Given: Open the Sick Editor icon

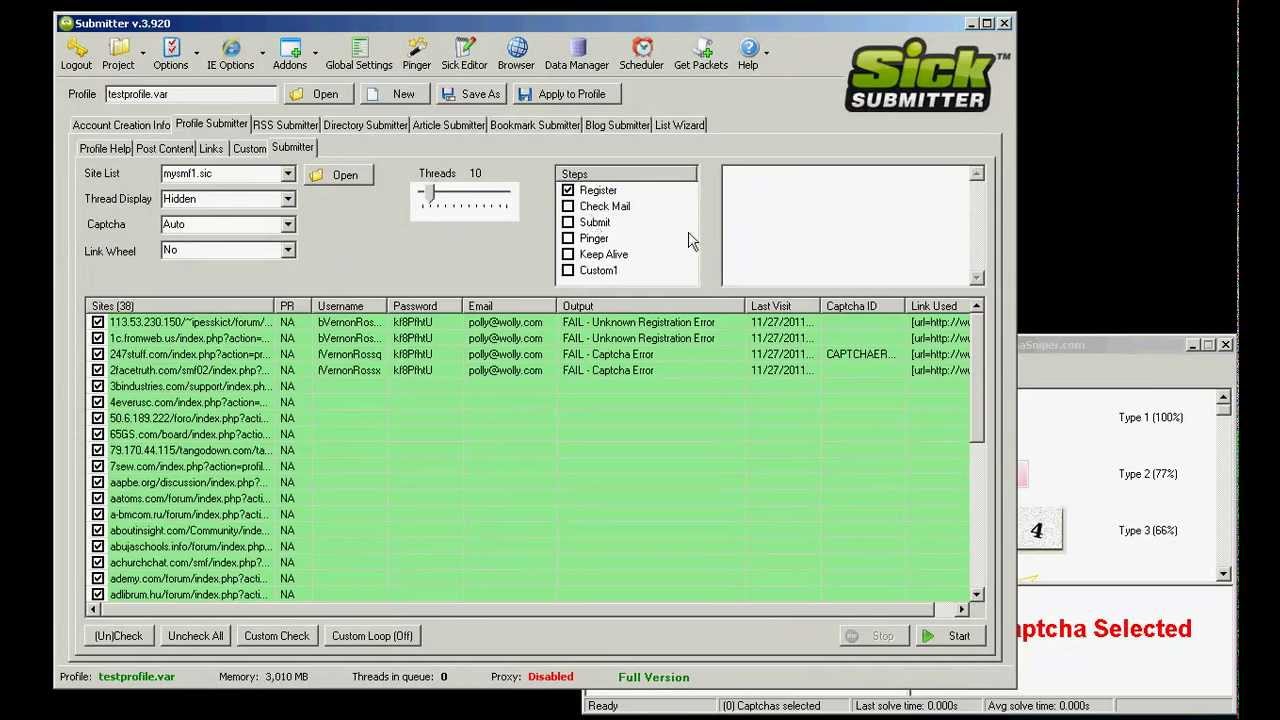Looking at the screenshot, I should click(x=464, y=54).
